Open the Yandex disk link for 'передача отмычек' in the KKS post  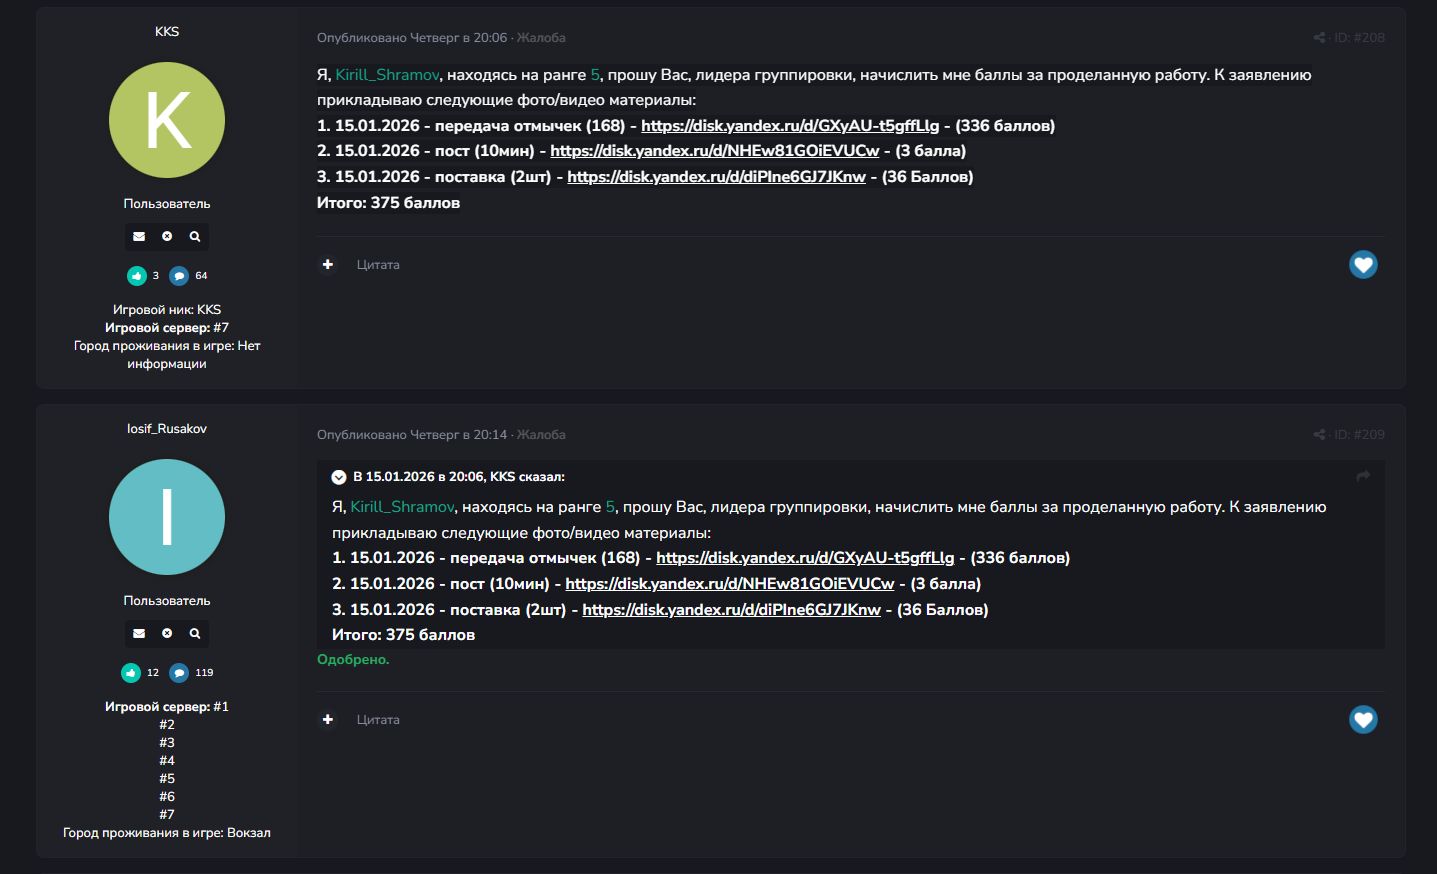[790, 126]
